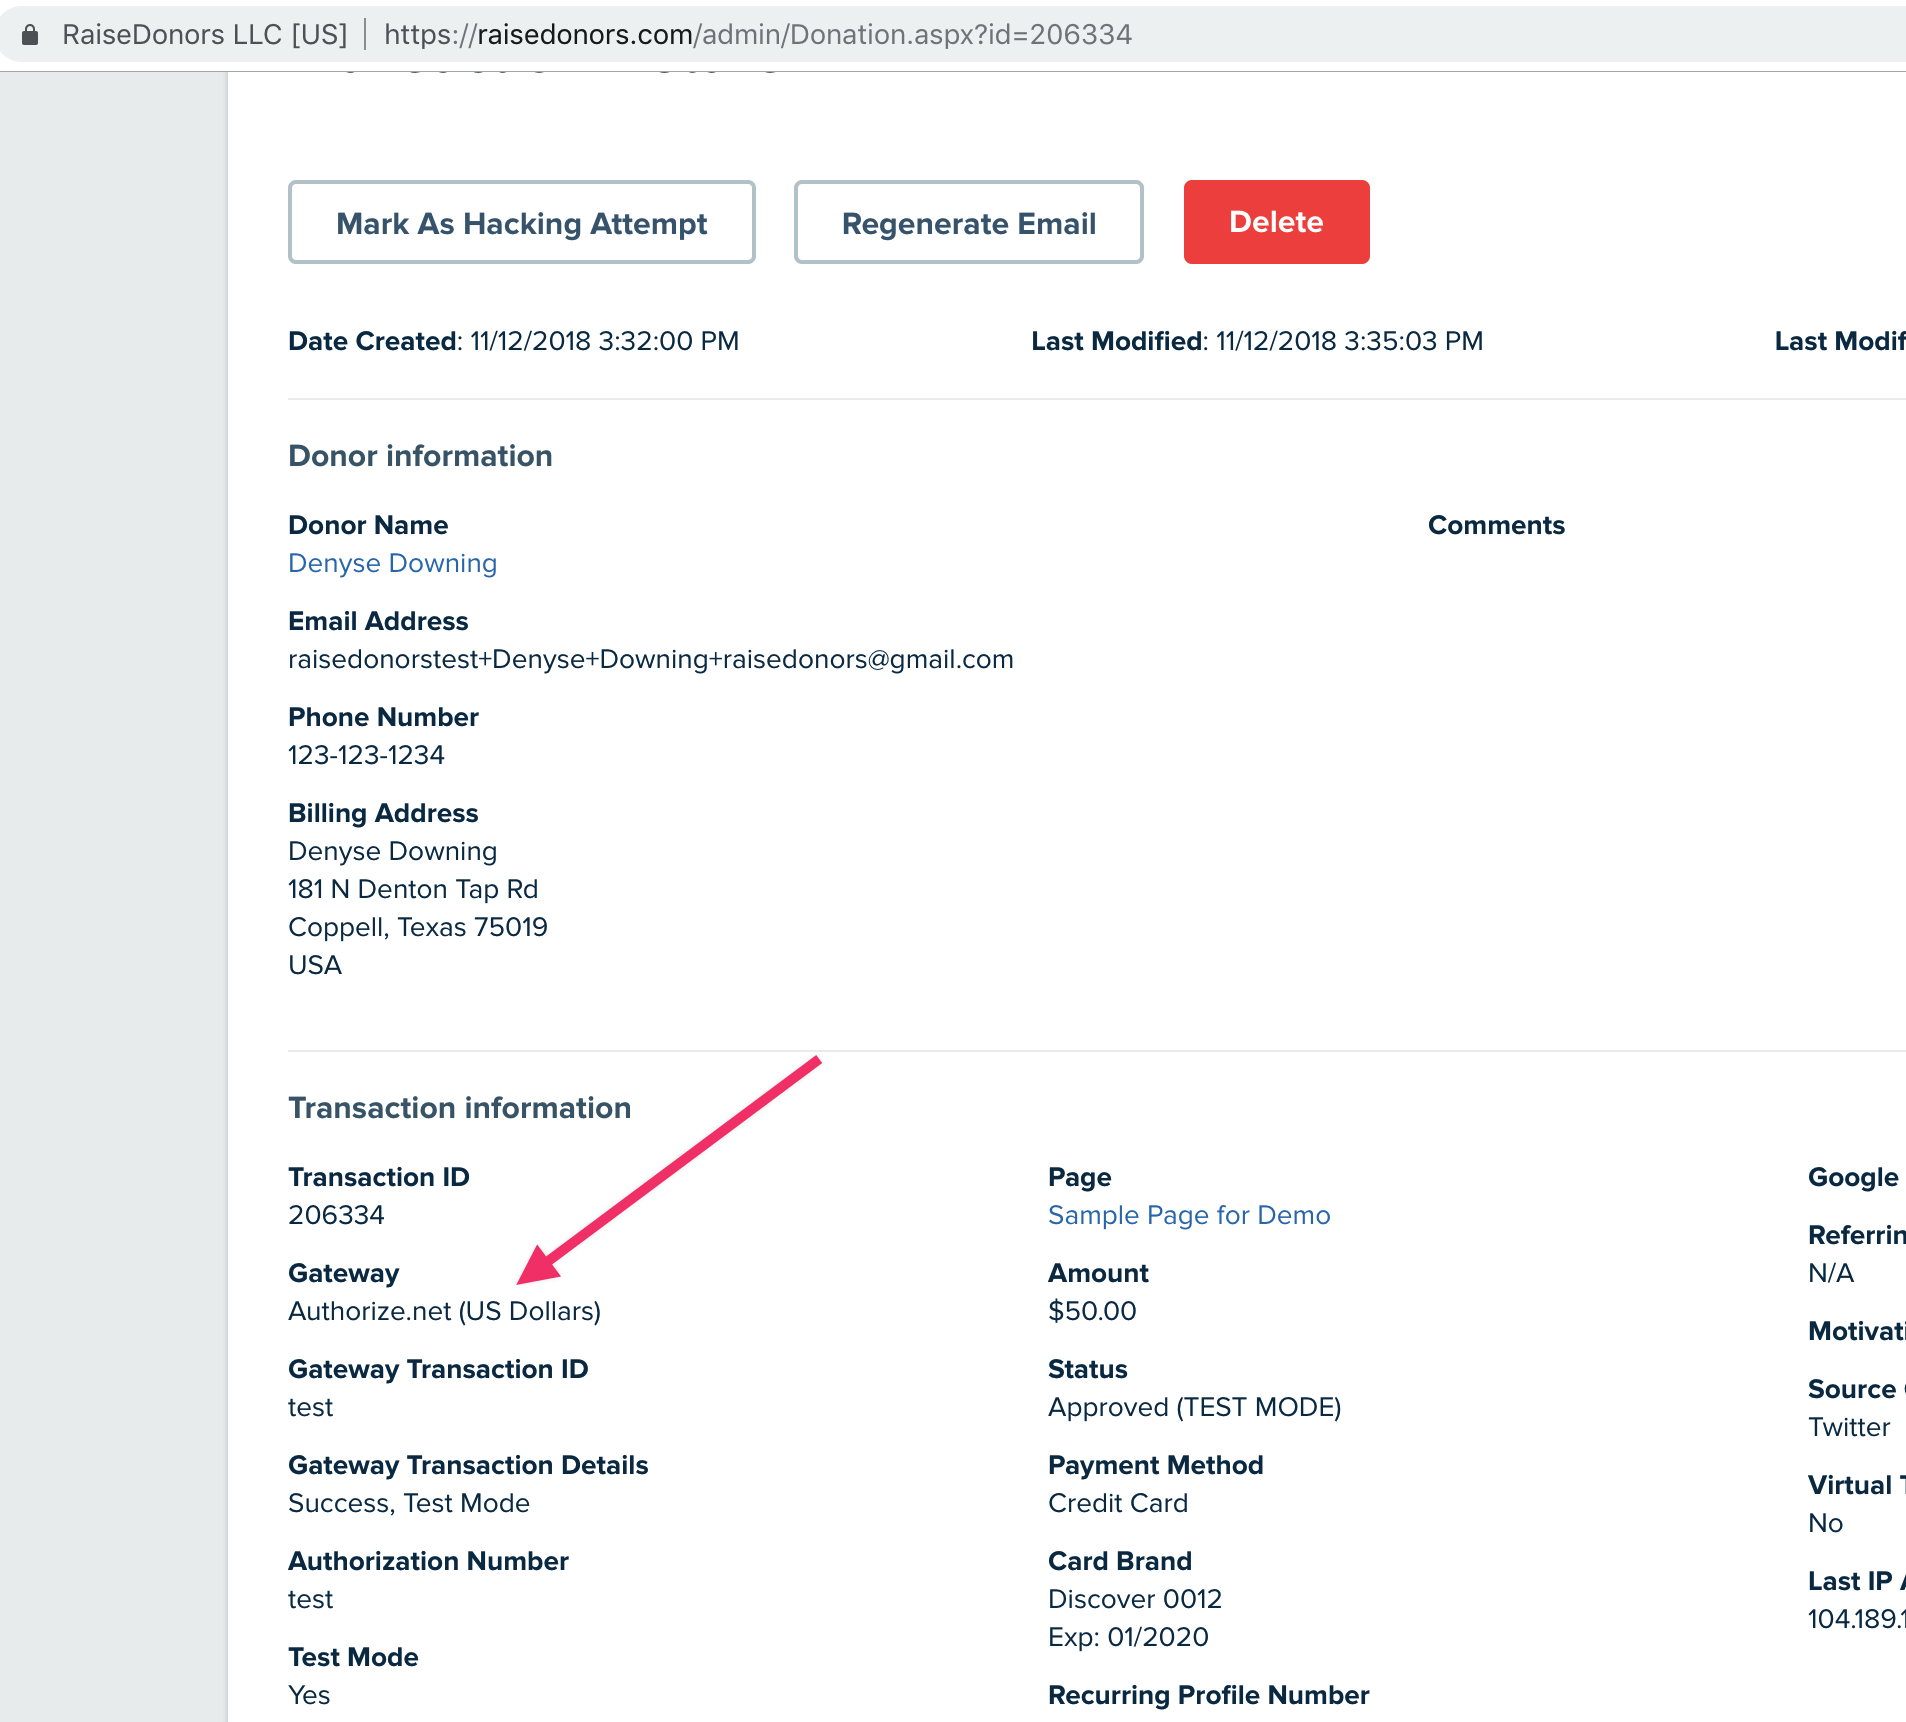
Task: Click Success, Test Mode details text
Action: 409,1503
